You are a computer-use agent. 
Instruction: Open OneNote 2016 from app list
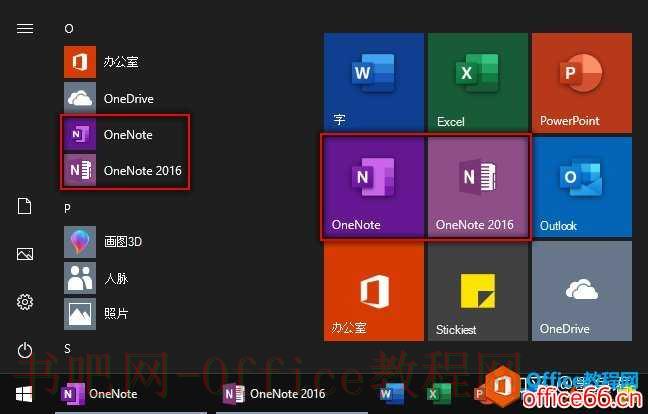tap(124, 170)
